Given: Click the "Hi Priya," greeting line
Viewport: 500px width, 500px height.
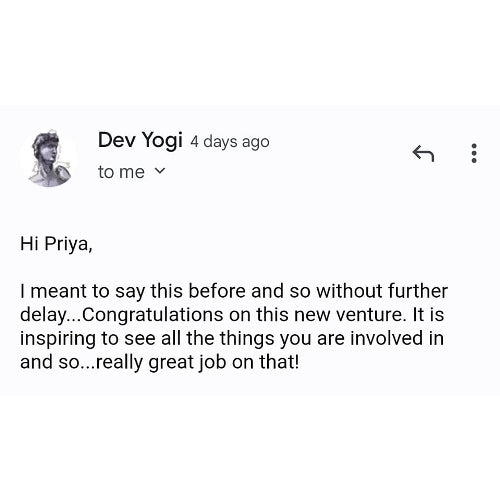Looking at the screenshot, I should [x=56, y=244].
